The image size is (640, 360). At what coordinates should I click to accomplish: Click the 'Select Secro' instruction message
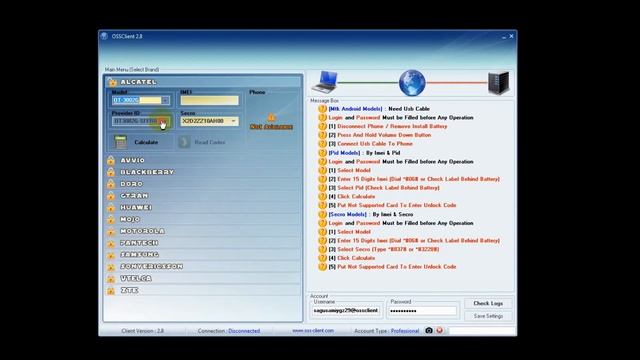388,249
